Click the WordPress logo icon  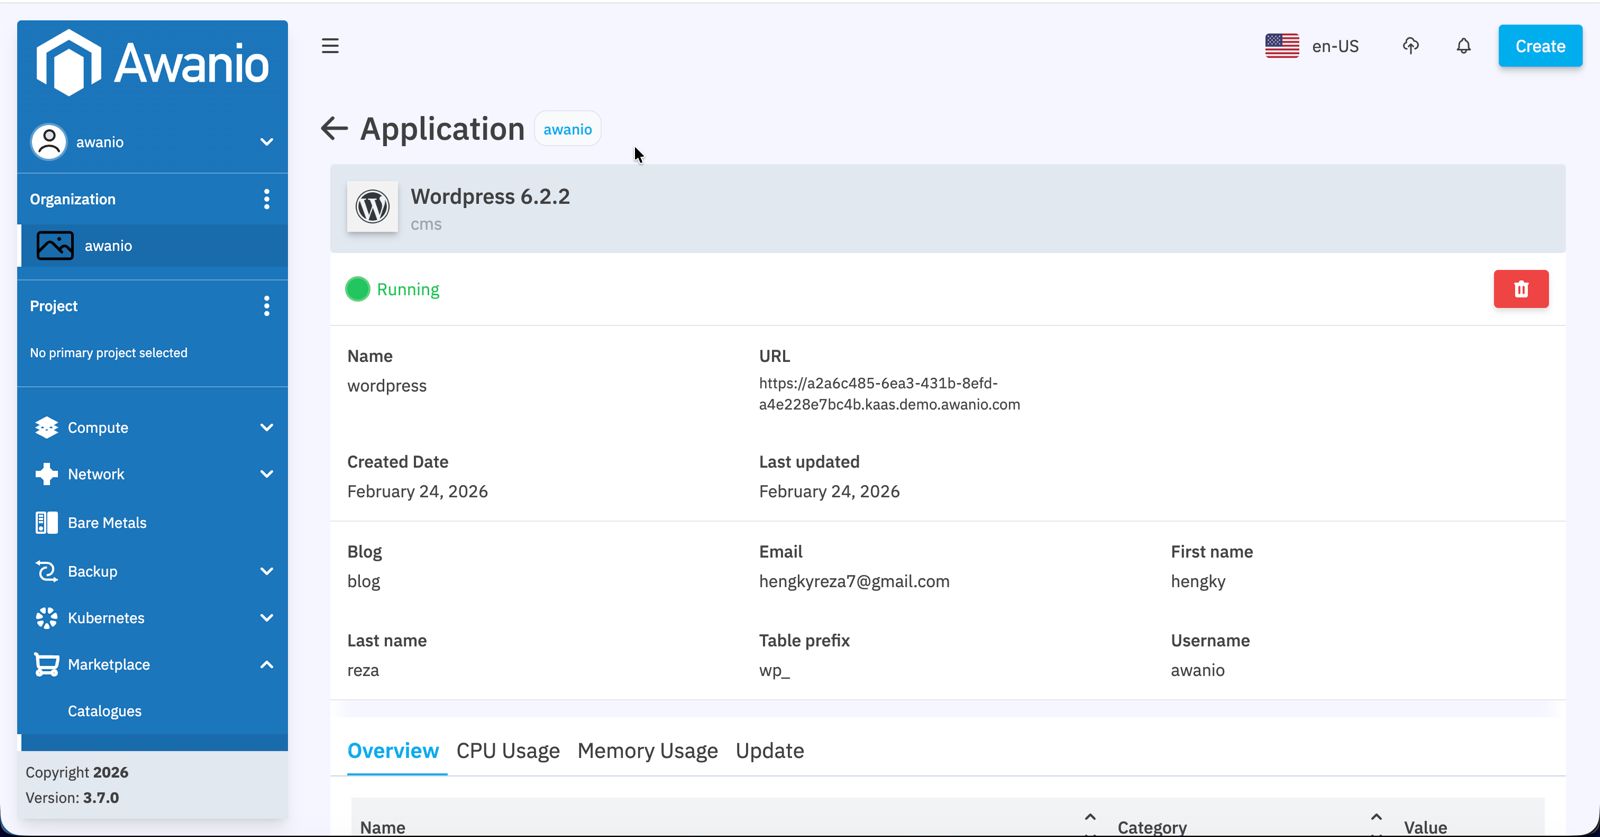[x=372, y=207]
